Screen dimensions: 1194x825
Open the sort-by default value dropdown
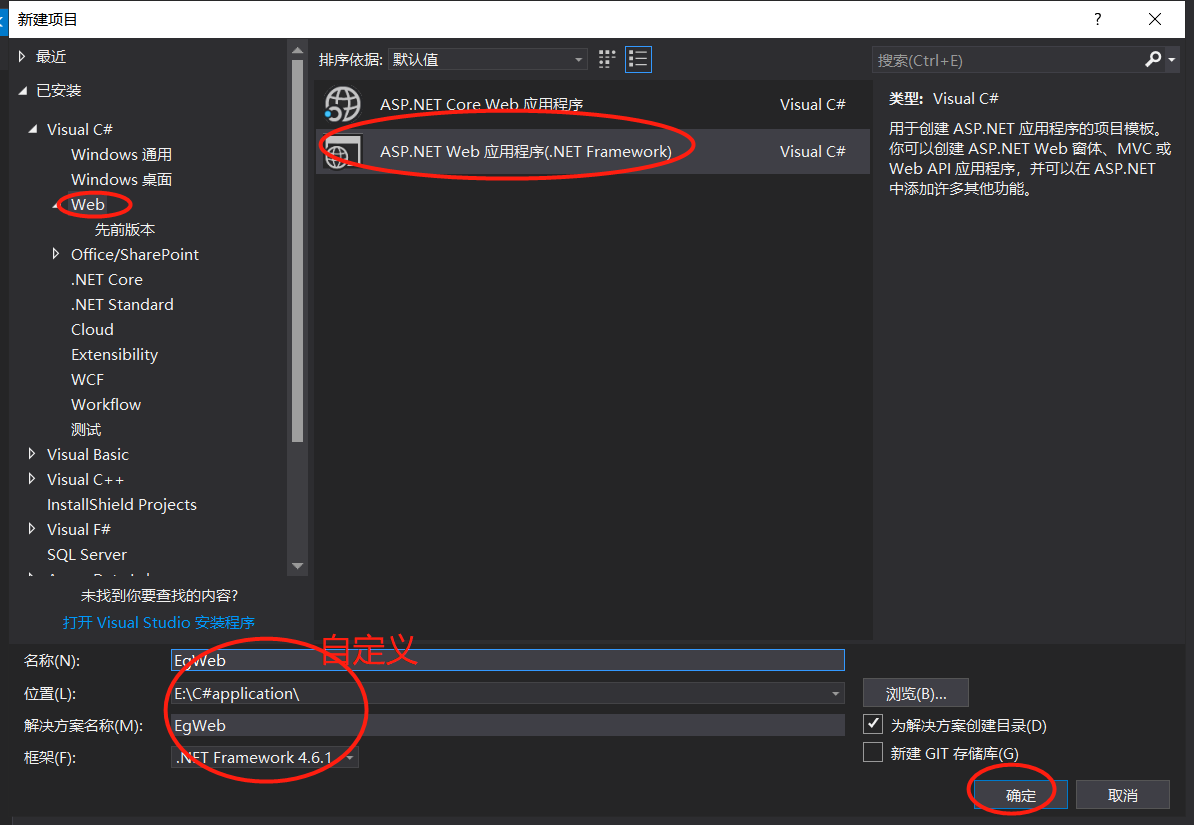[487, 59]
